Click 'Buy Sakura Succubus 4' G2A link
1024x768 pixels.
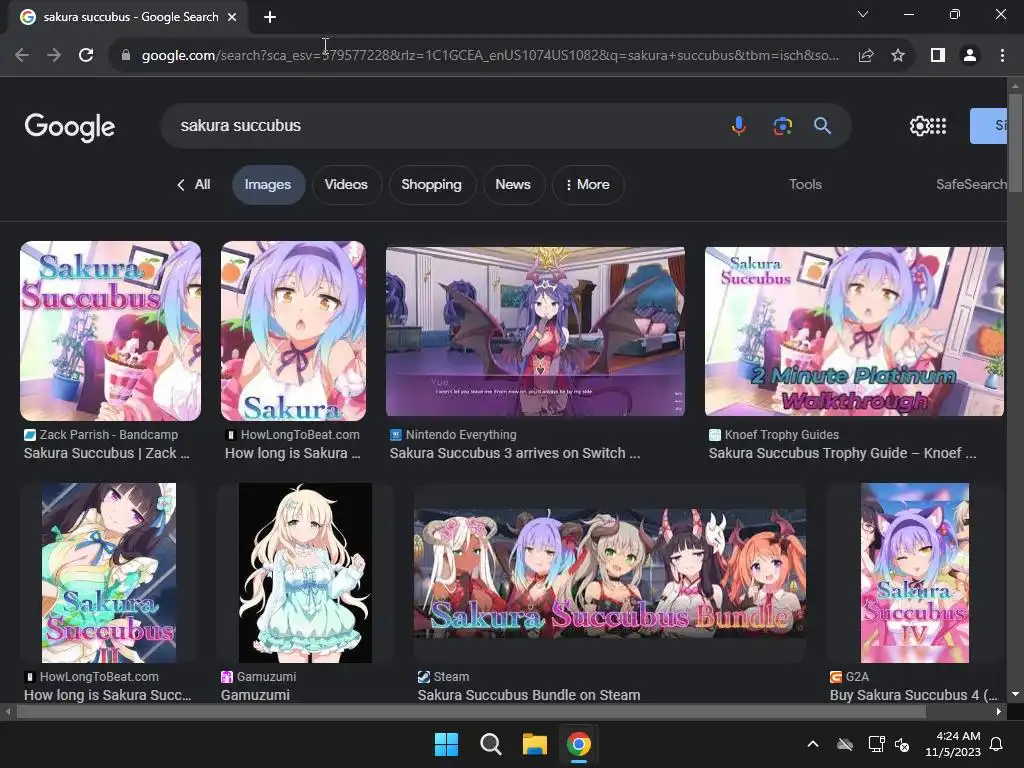914,695
